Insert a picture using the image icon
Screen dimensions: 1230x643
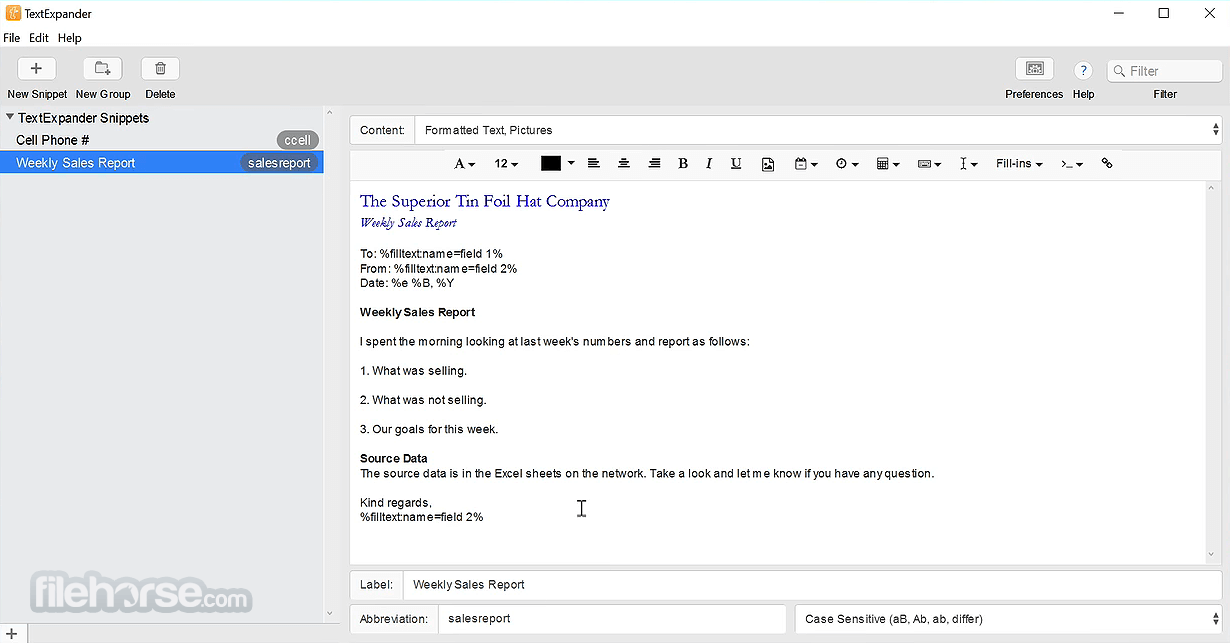pyautogui.click(x=768, y=164)
